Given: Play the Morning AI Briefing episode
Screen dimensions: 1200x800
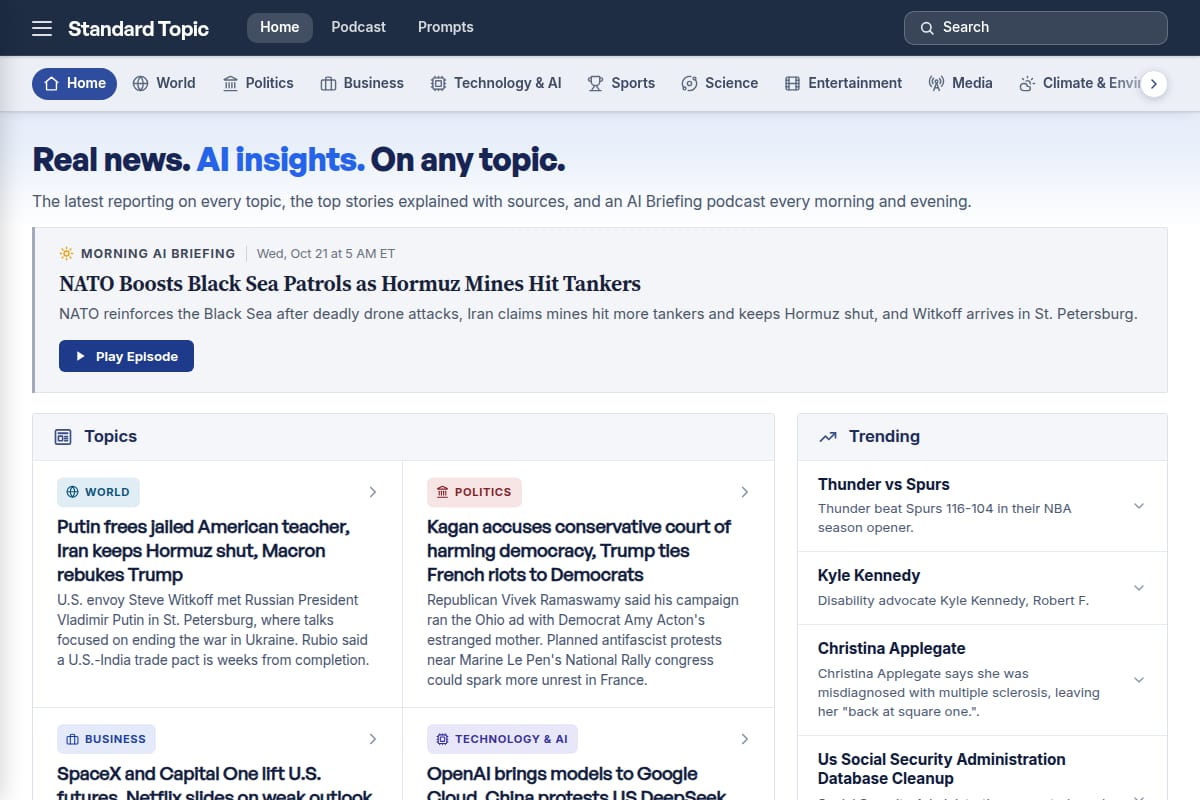Looking at the screenshot, I should [x=126, y=356].
